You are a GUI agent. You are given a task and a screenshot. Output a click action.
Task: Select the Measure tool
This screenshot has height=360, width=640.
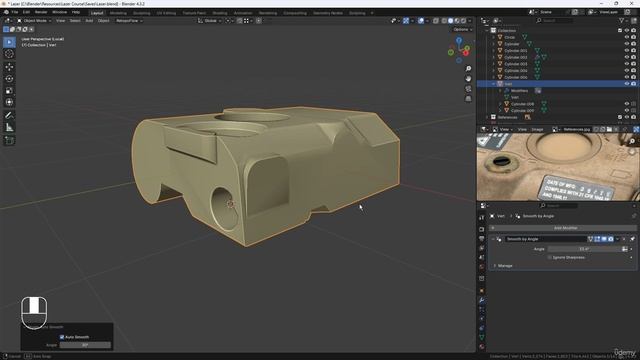pyautogui.click(x=9, y=128)
